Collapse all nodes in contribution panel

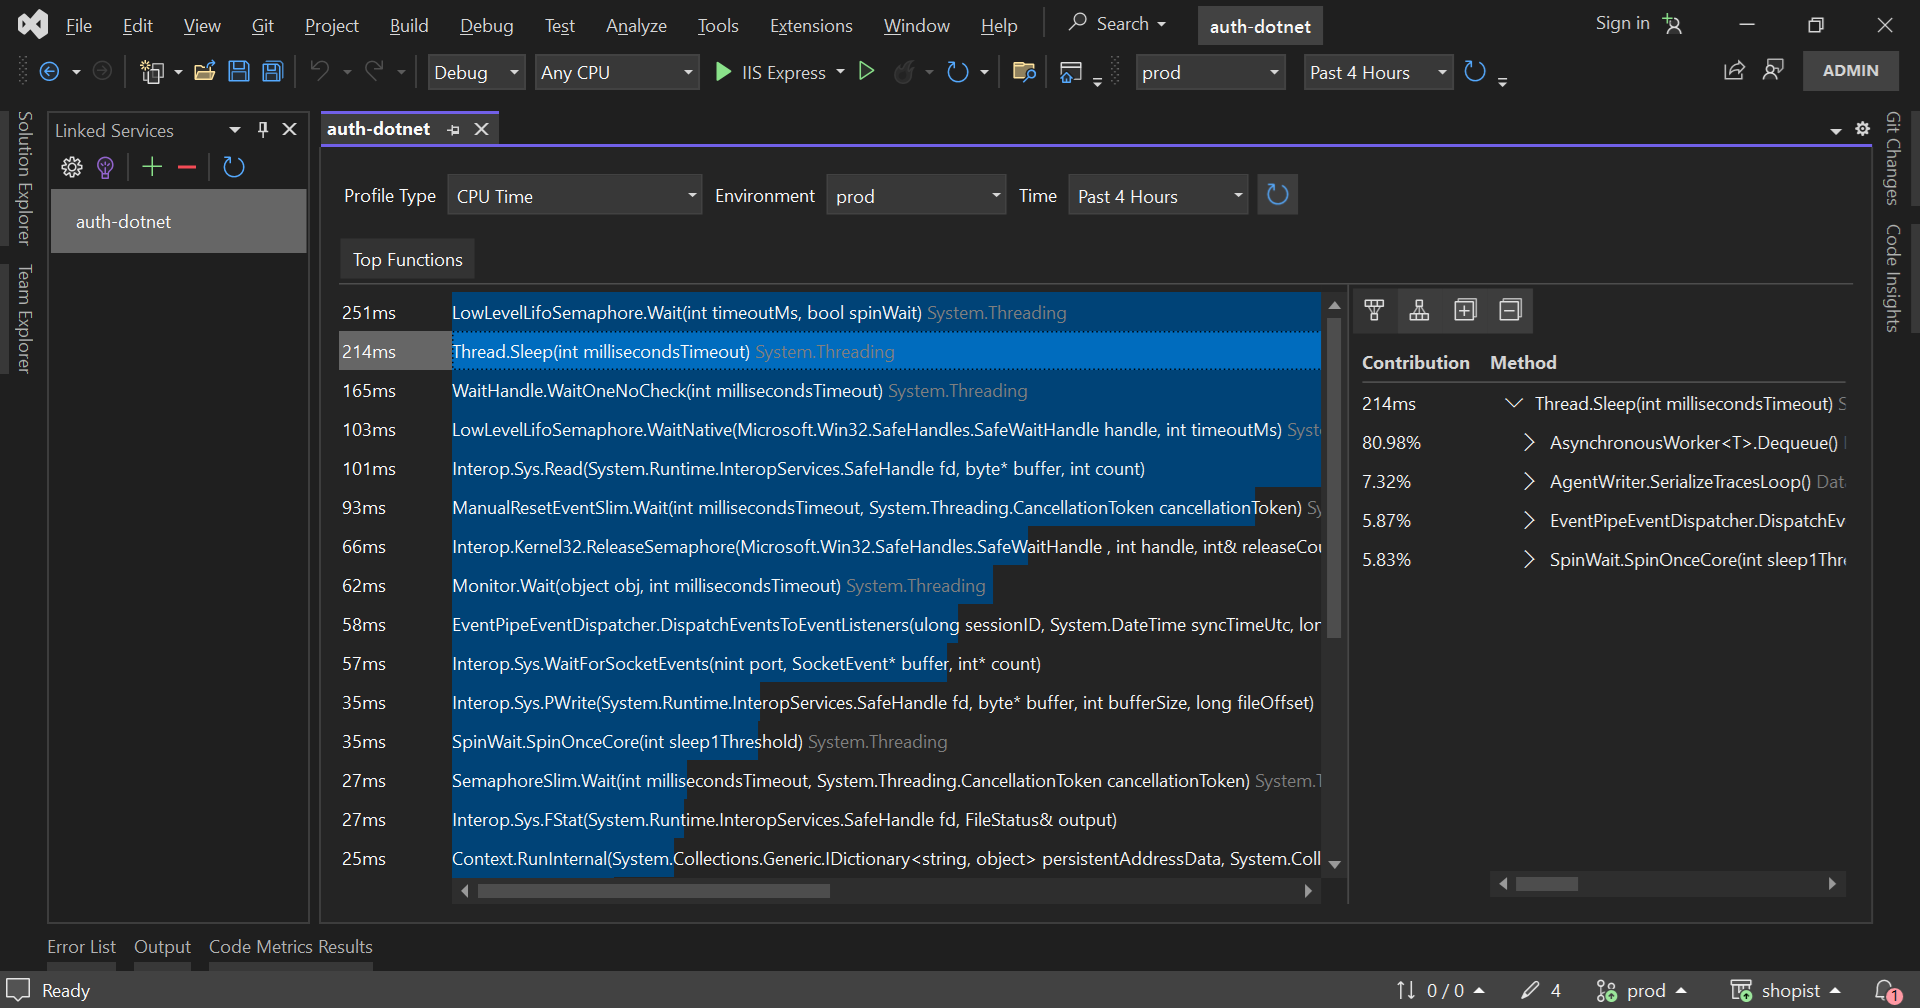click(x=1510, y=310)
